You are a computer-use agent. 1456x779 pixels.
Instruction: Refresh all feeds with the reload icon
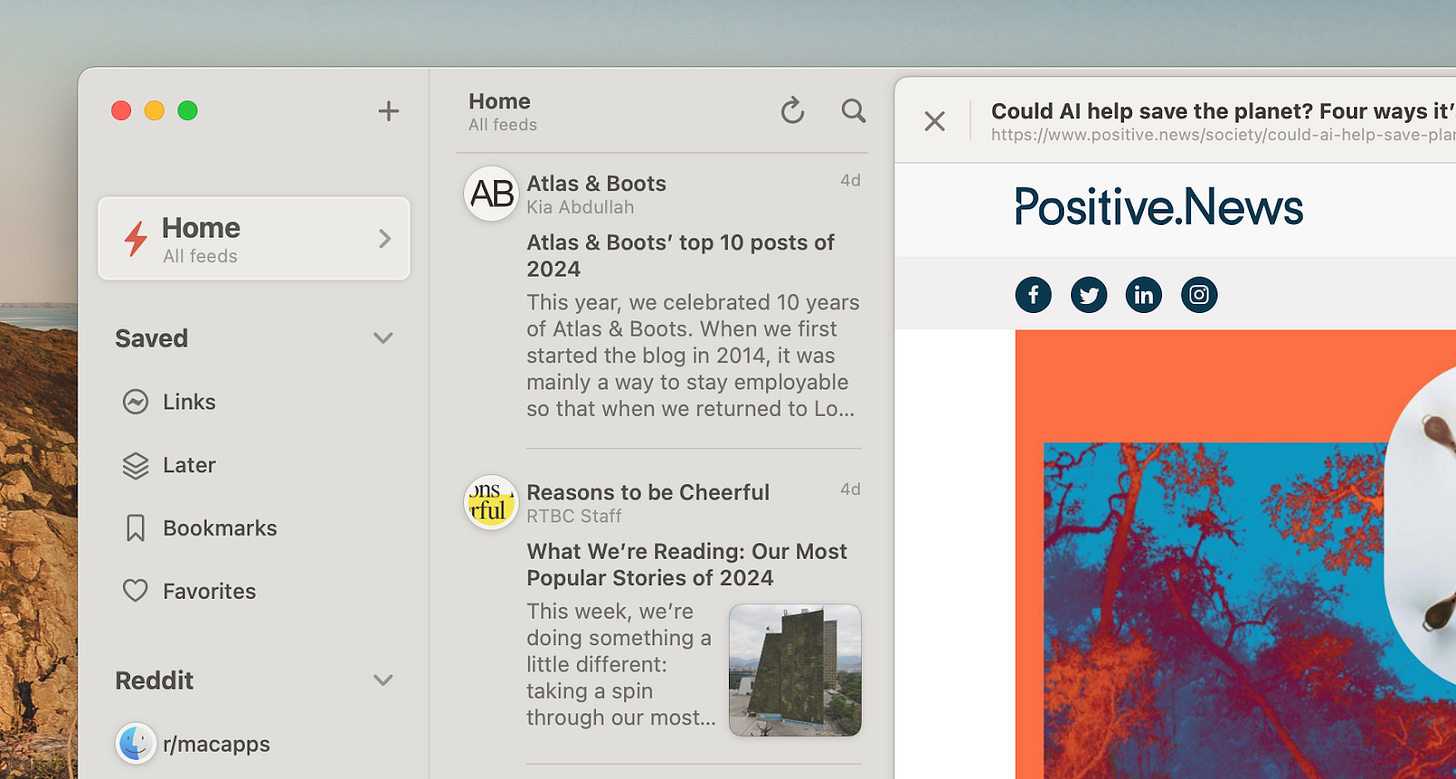pos(792,111)
